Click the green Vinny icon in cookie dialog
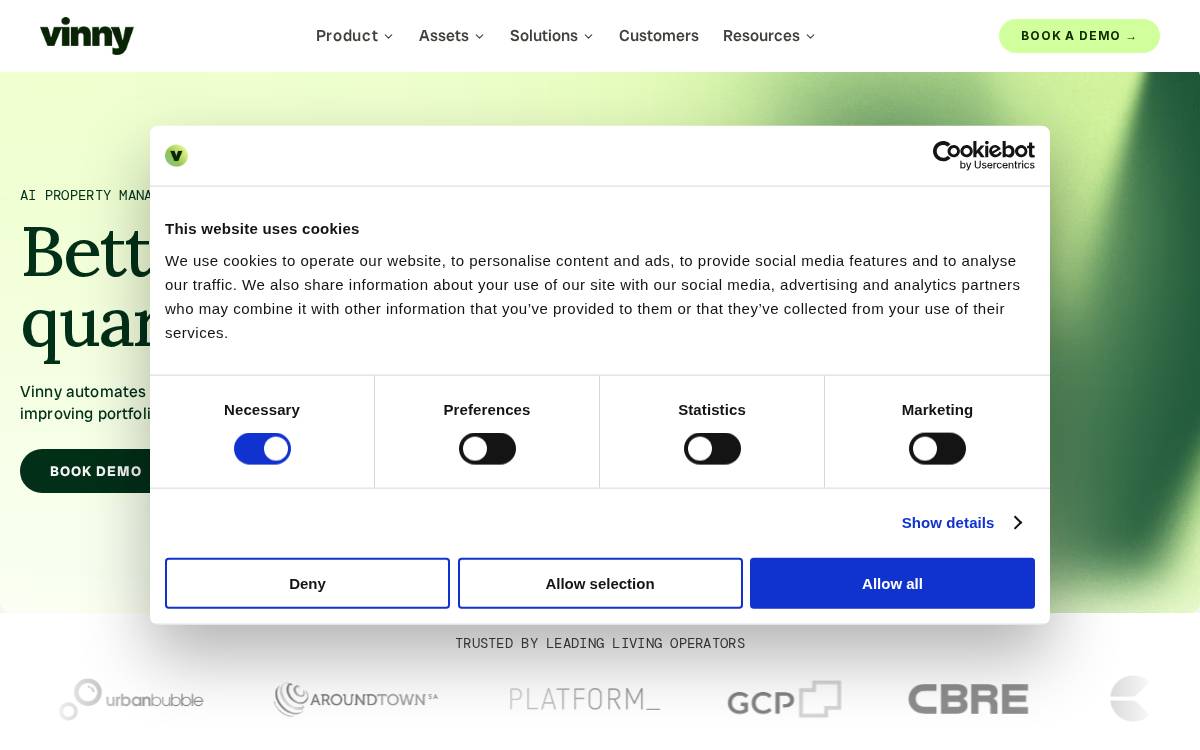The image size is (1200, 750). (x=176, y=156)
